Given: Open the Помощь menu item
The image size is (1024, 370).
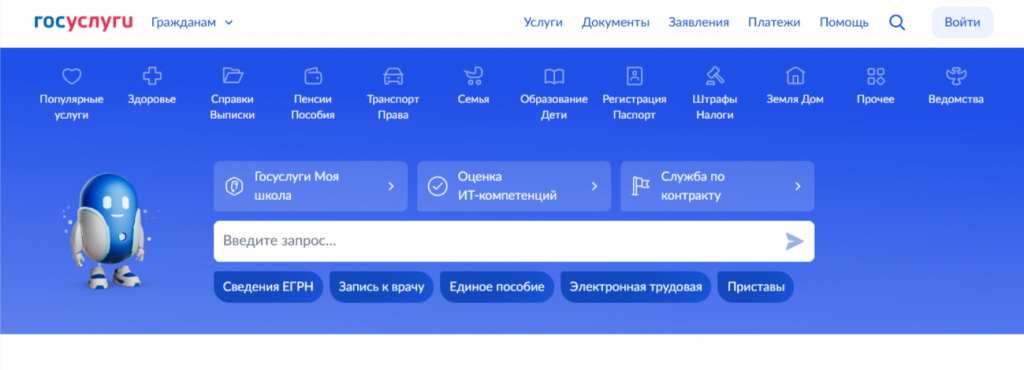Looking at the screenshot, I should pos(844,22).
